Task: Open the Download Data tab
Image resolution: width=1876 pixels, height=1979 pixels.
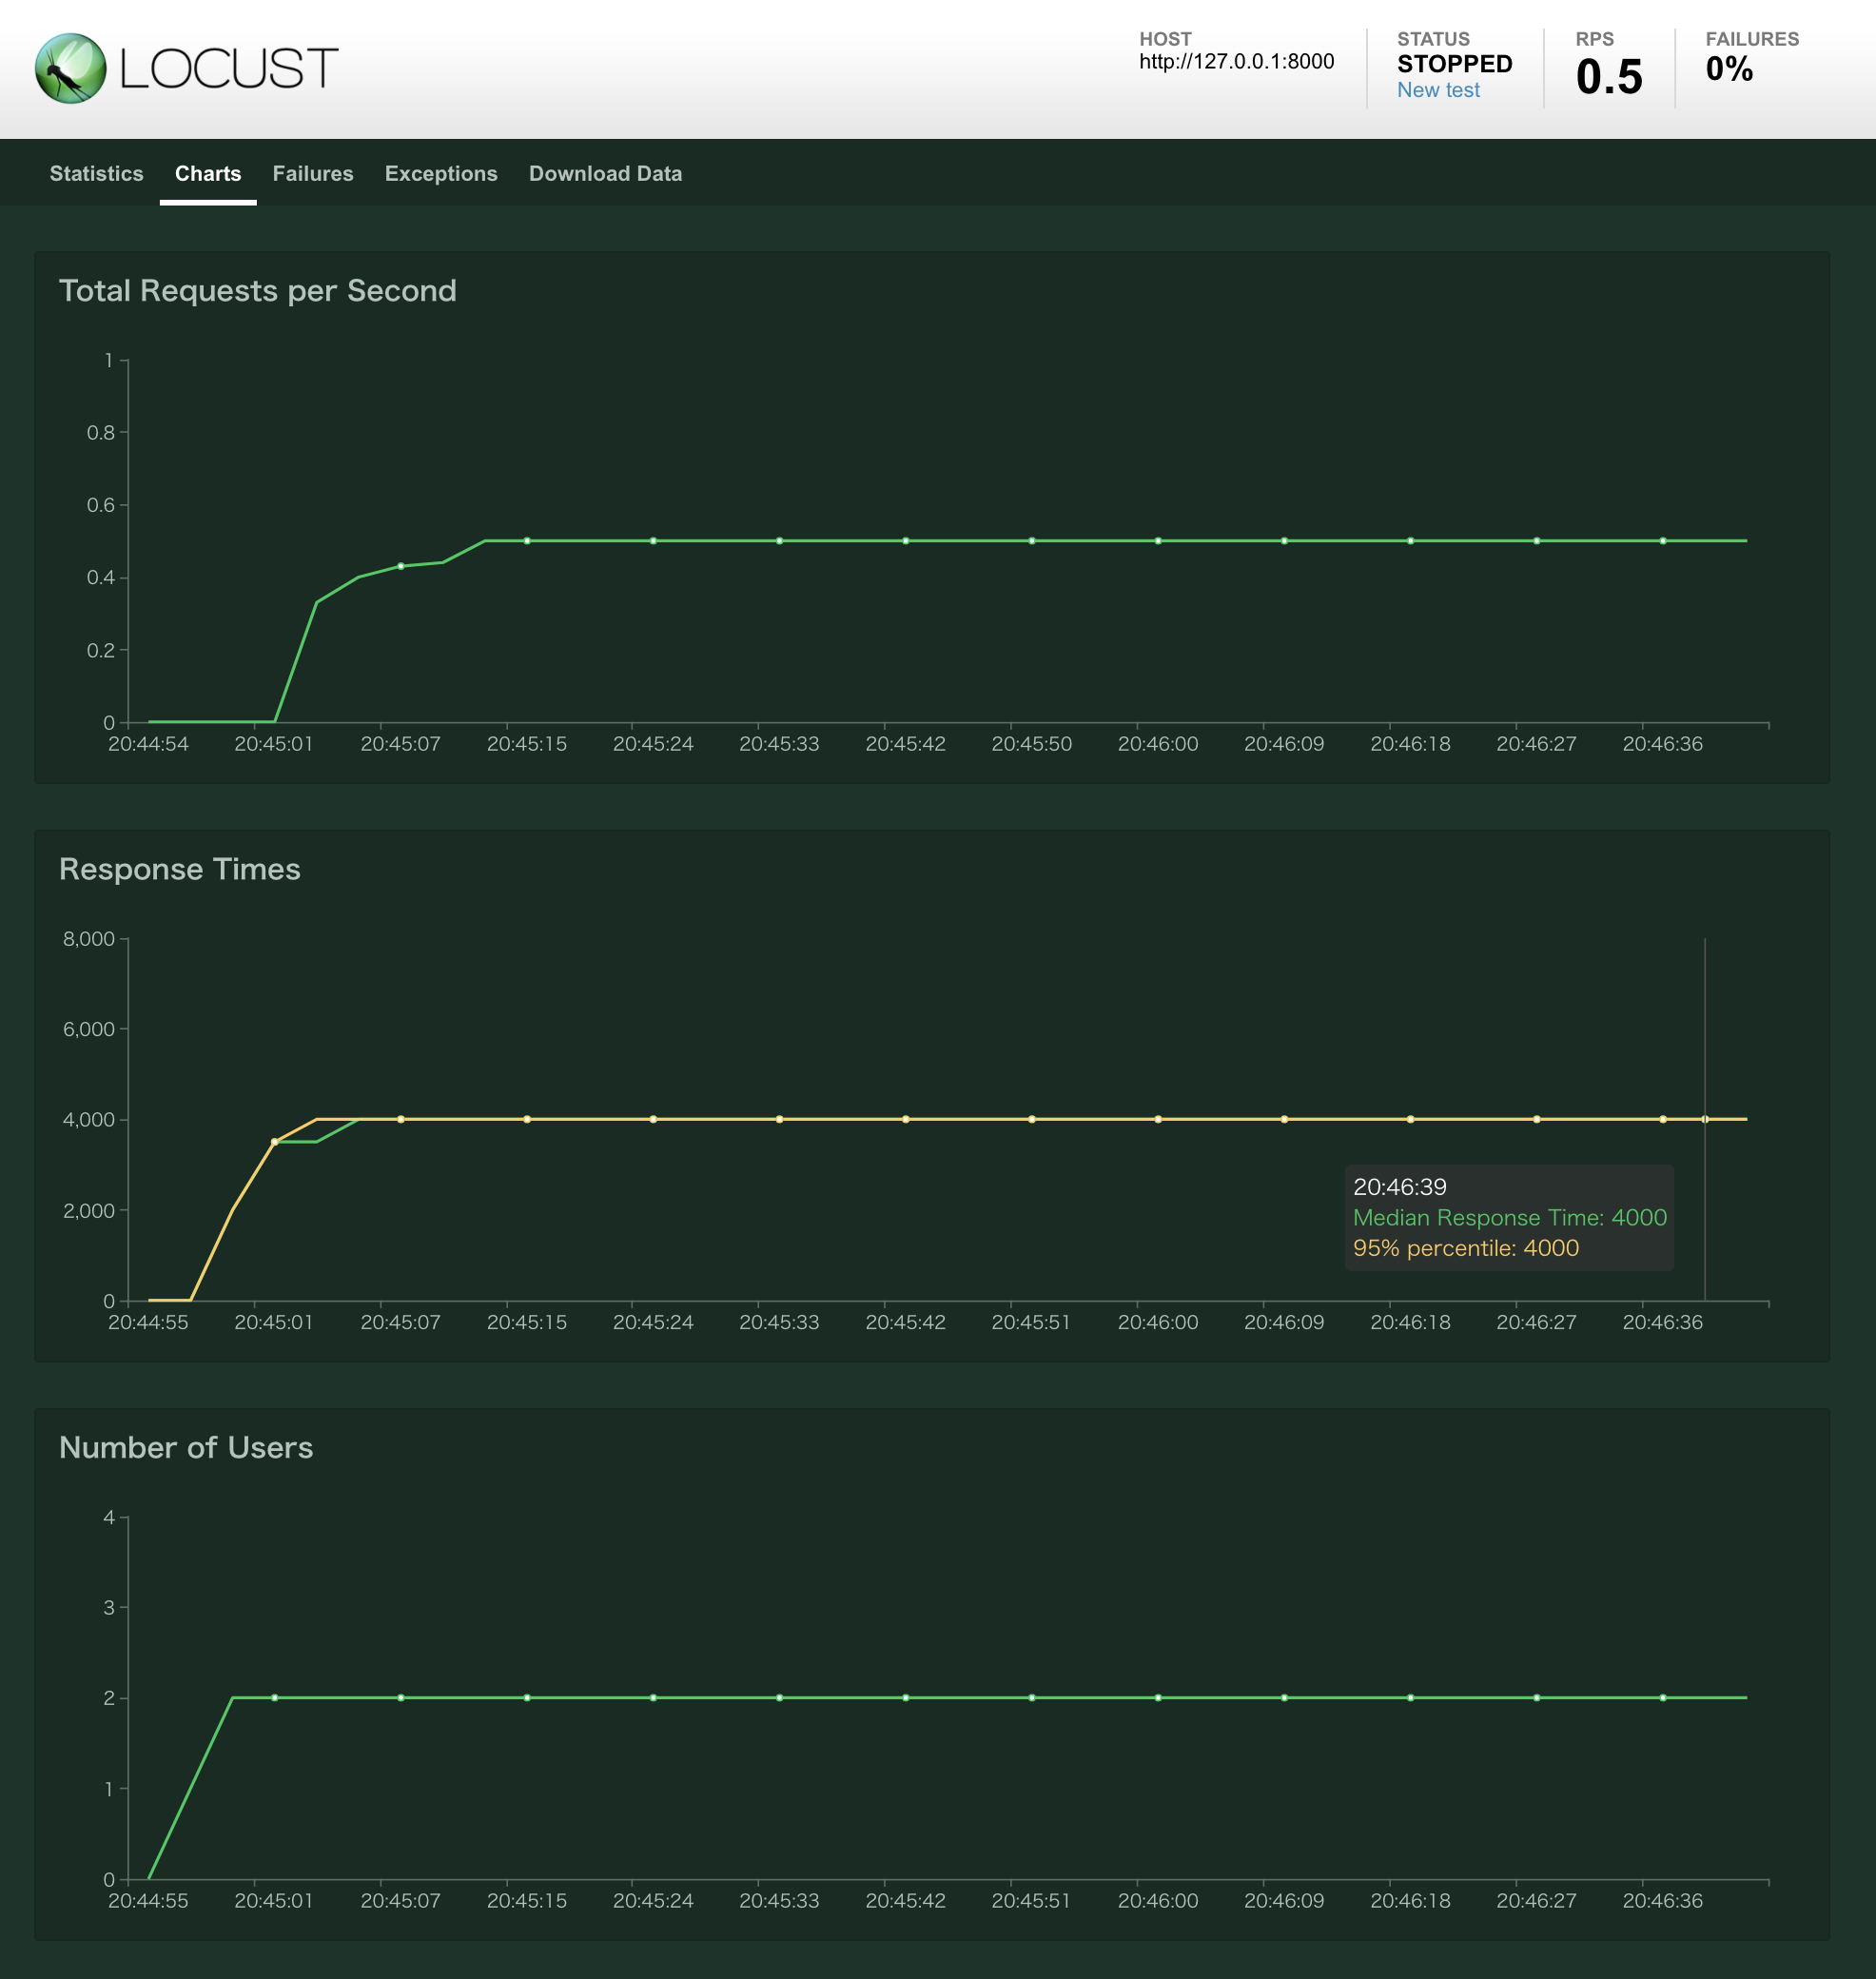Action: coord(605,173)
